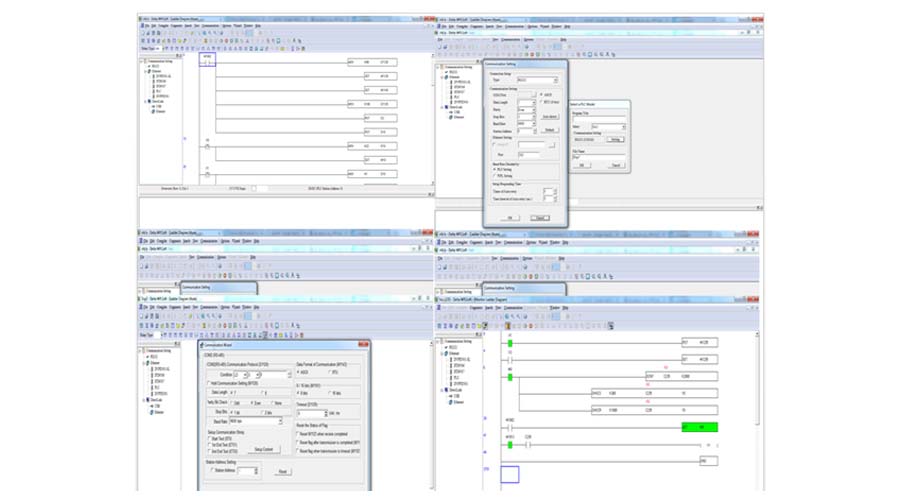Click the empty blue cursor cell in monitor window

pyautogui.click(x=510, y=474)
